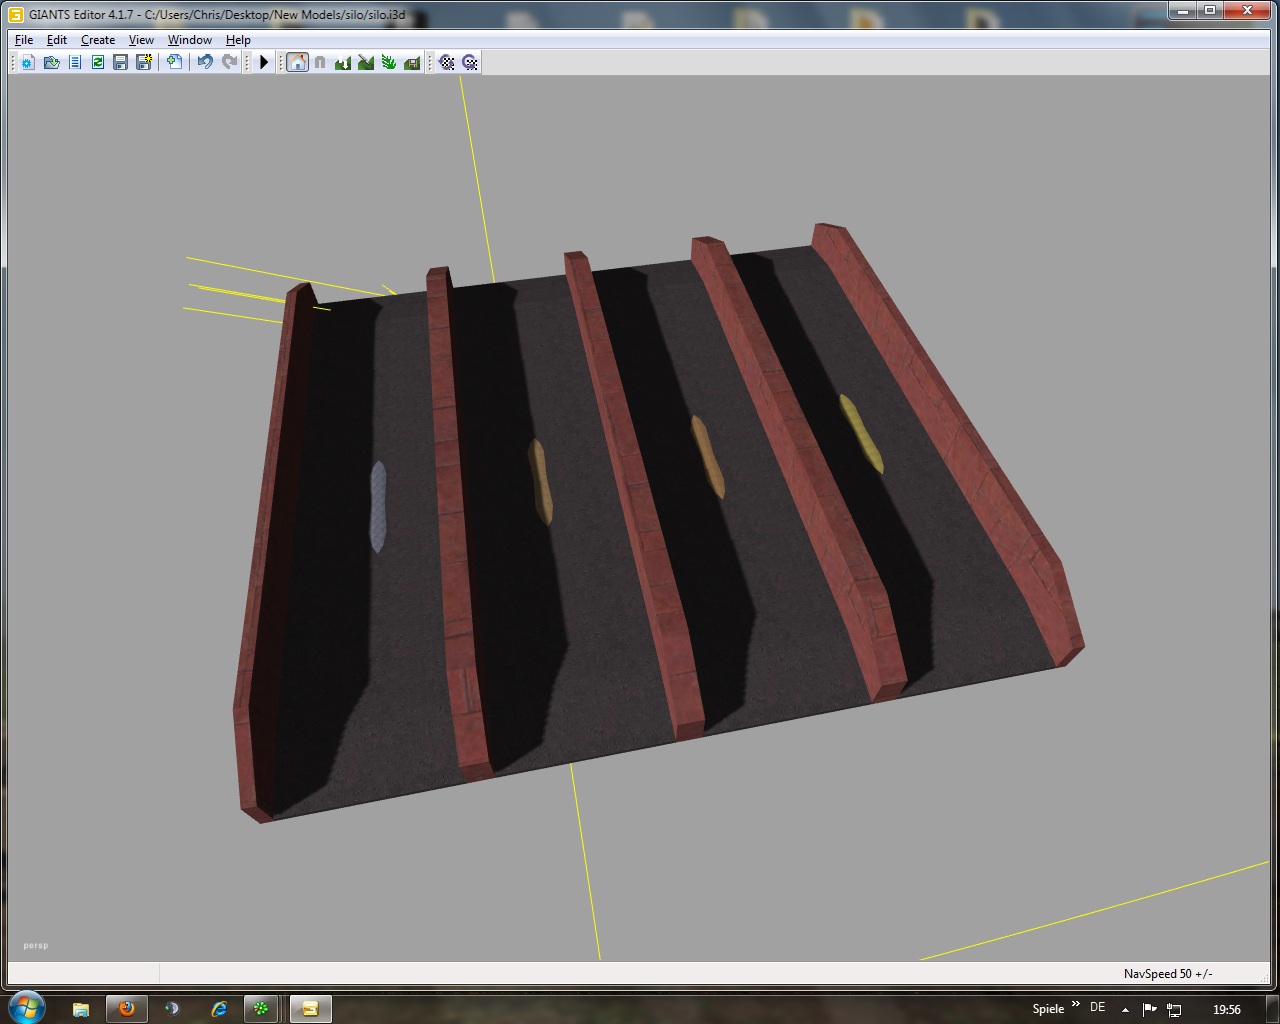Click the Add document plus icon
The image size is (1280, 1024).
click(x=174, y=62)
